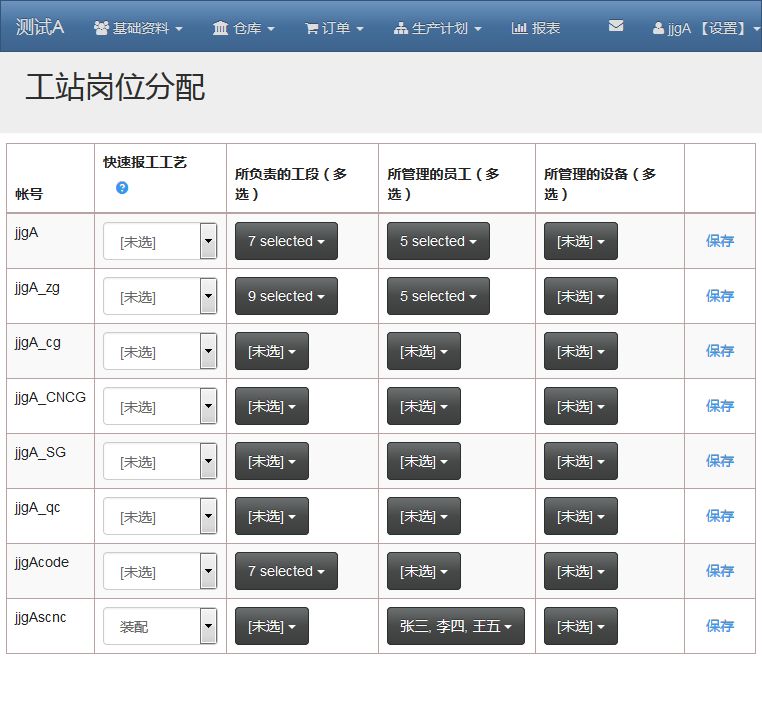Screen dimensions: 762x714
Task: Open the 报表 reports page
Action: (536, 28)
